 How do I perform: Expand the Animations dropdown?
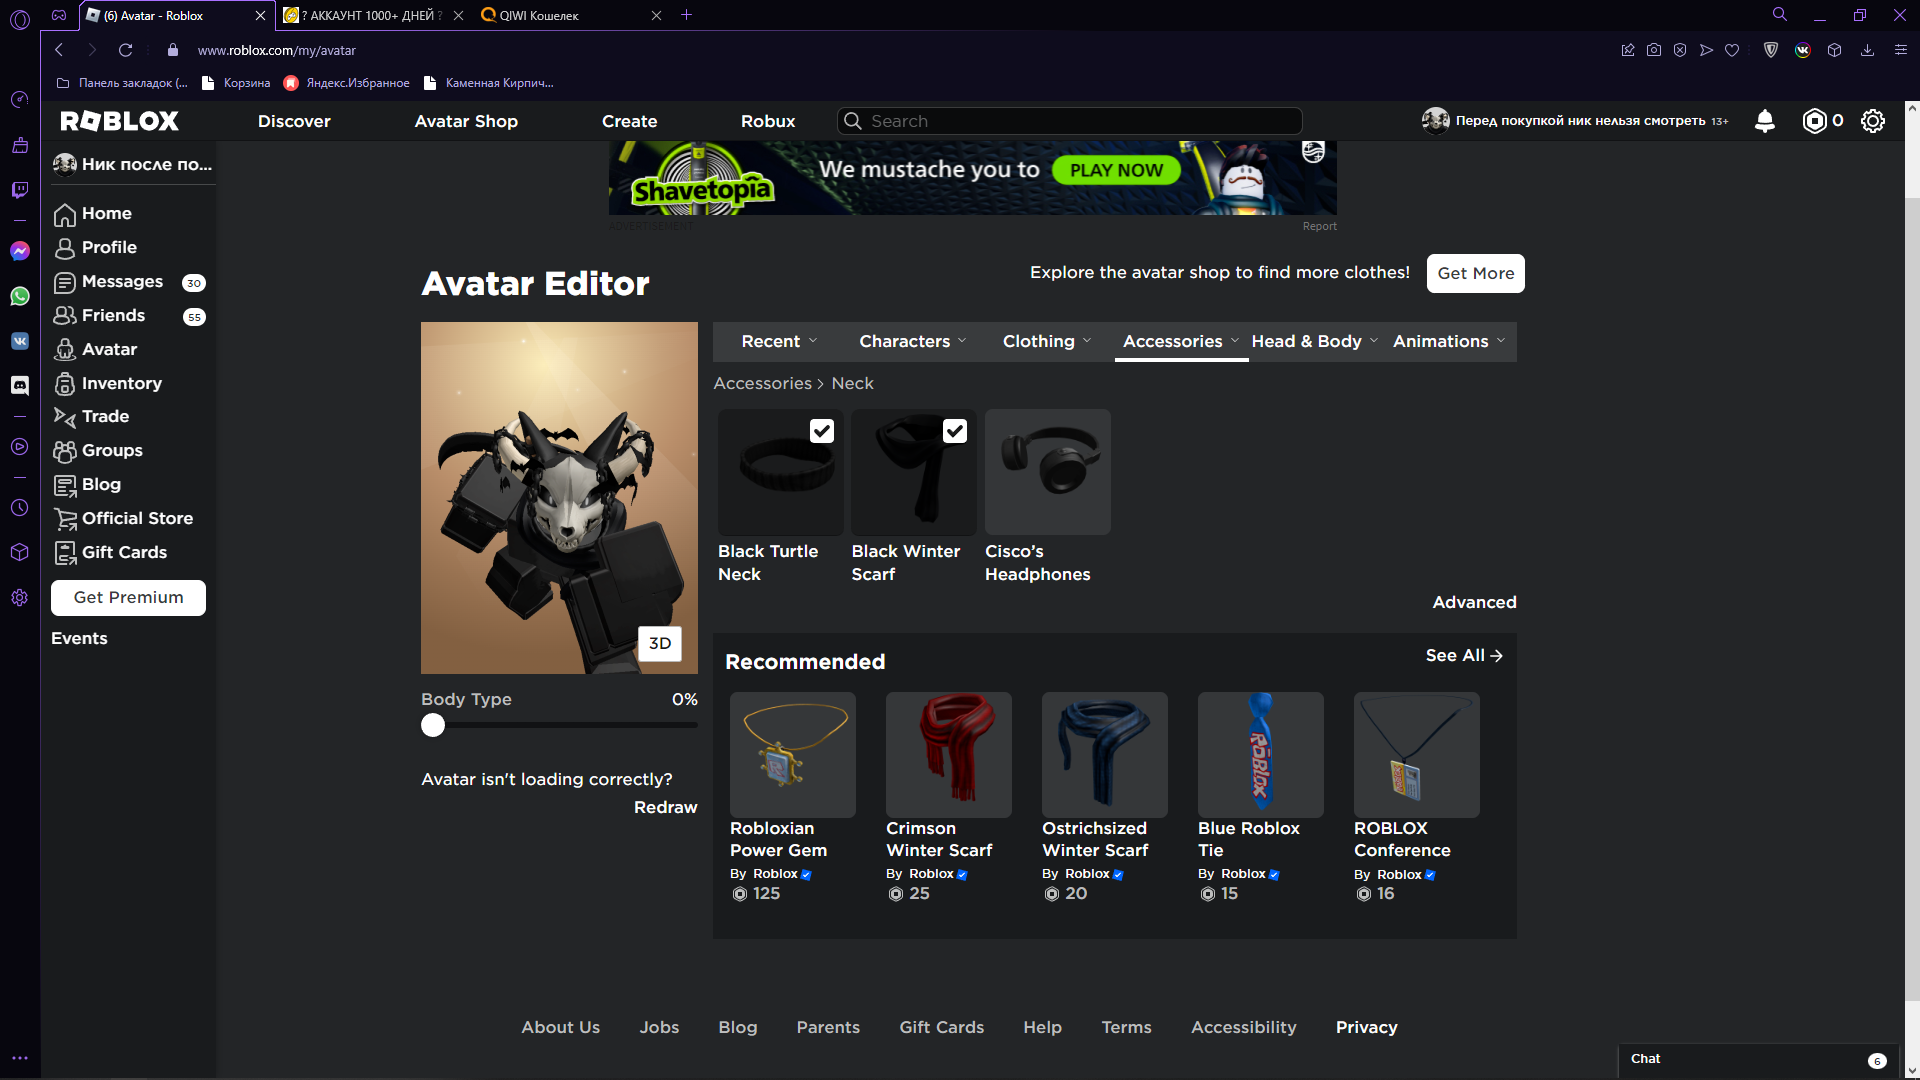1449,341
